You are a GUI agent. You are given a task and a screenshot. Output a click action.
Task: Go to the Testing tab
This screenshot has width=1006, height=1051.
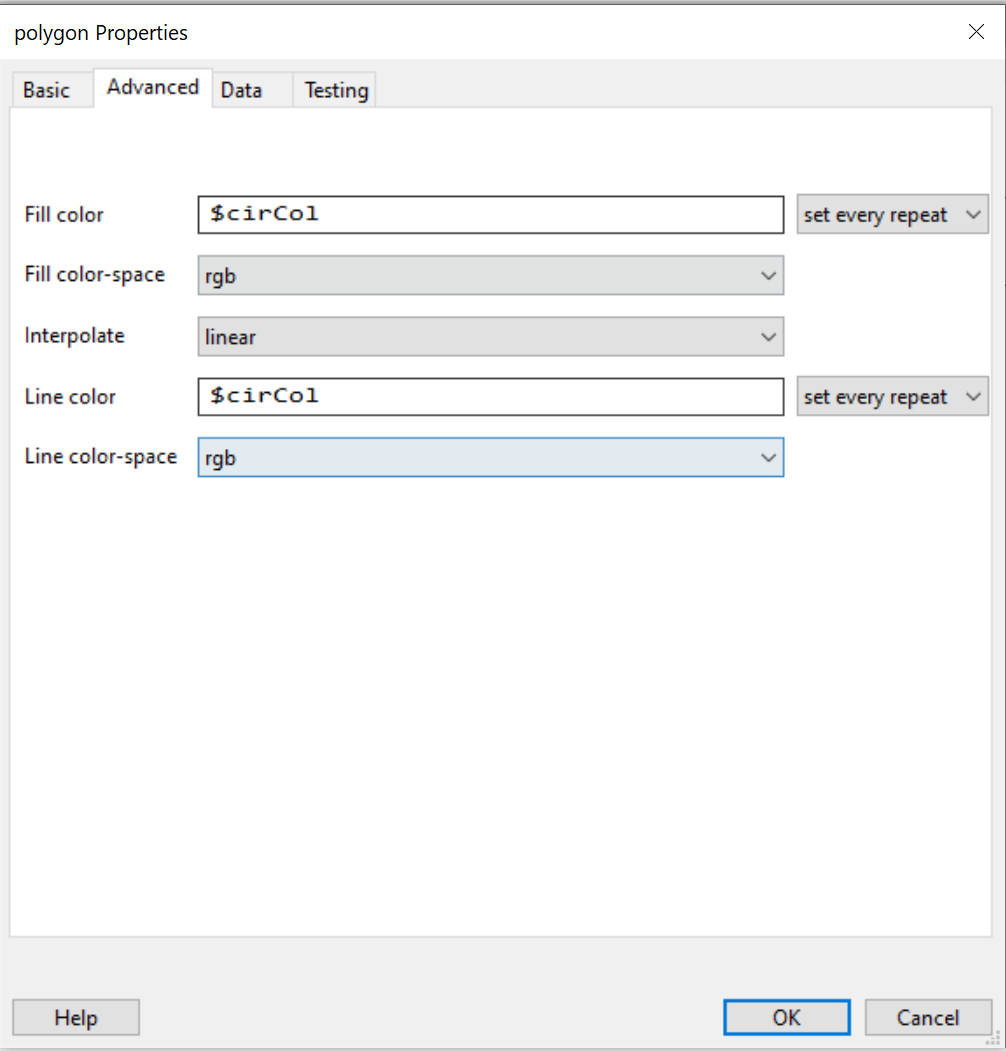click(x=336, y=90)
